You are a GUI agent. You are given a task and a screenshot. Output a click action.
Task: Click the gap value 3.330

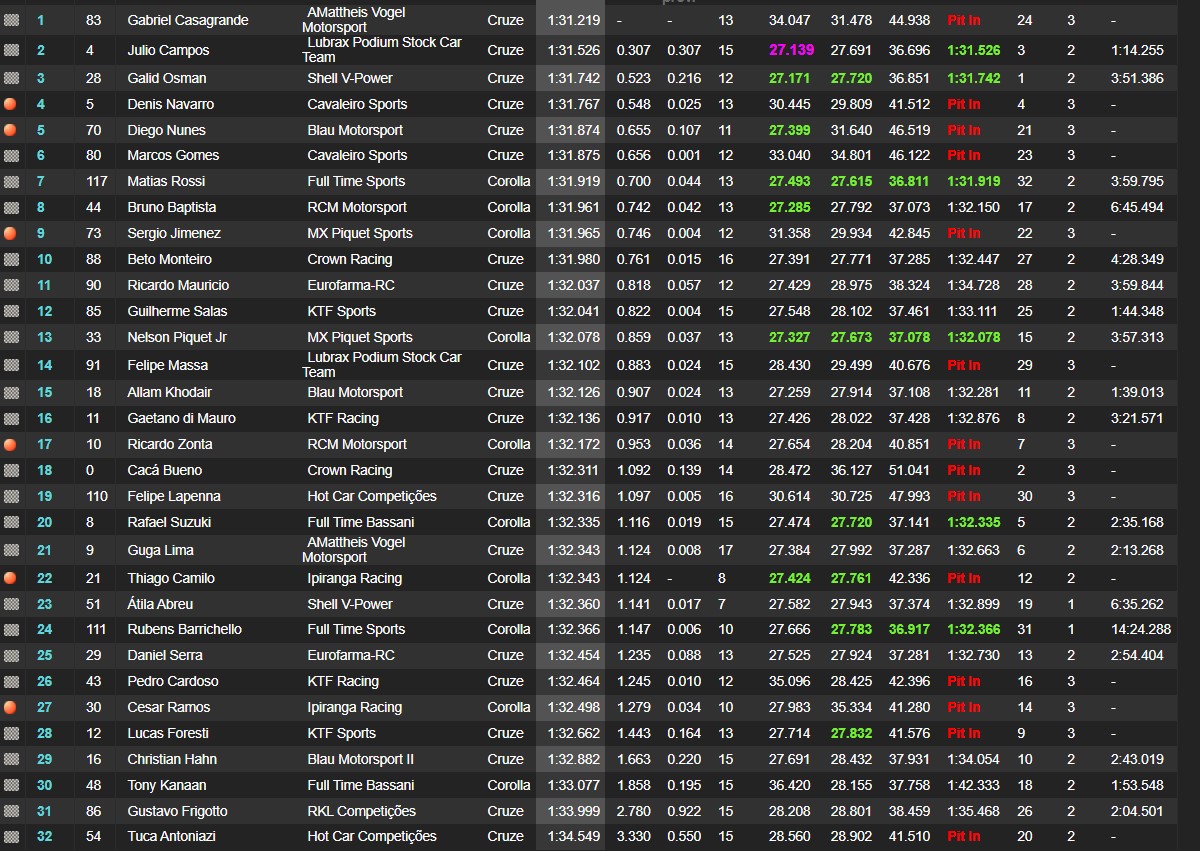[x=633, y=836]
